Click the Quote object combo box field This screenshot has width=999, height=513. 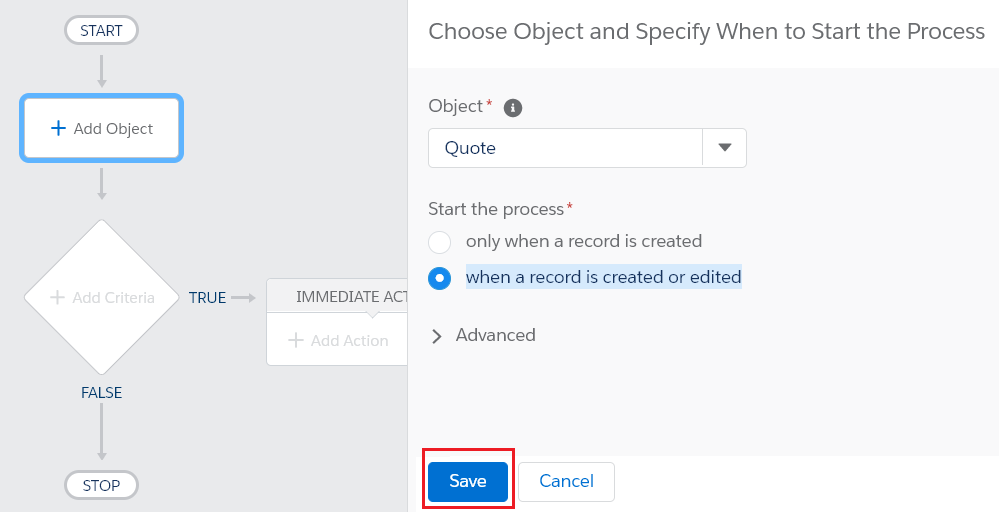[565, 148]
